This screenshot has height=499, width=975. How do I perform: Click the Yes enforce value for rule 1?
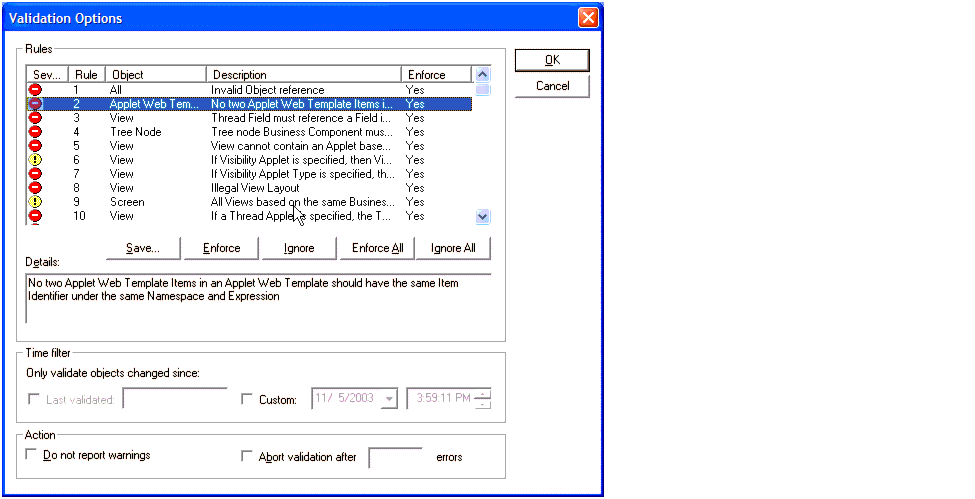415,90
